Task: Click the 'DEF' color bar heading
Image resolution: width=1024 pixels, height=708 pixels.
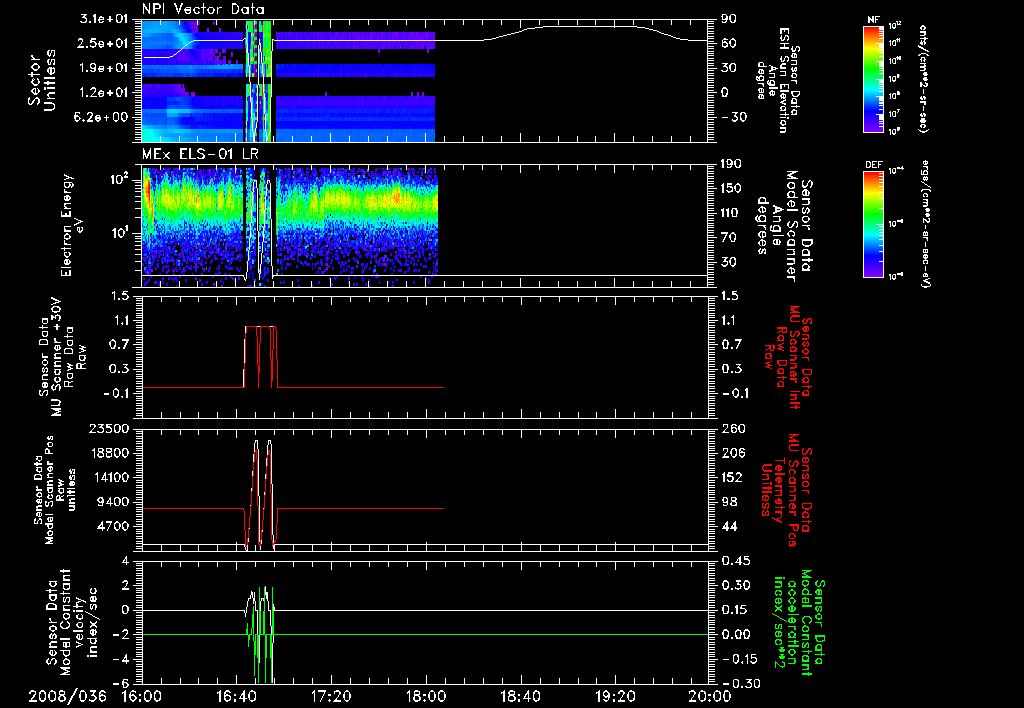Action: tap(873, 165)
